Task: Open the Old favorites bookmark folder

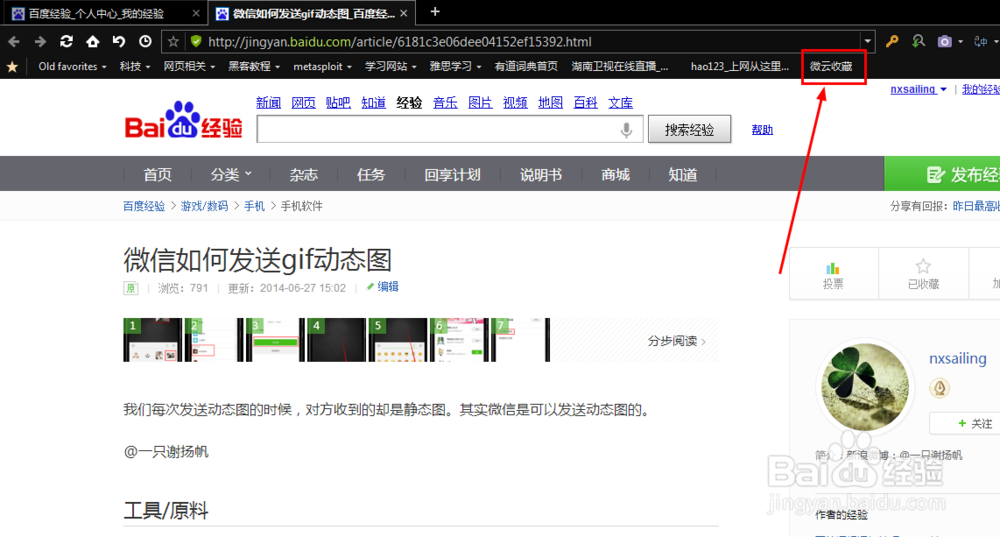Action: (72, 66)
